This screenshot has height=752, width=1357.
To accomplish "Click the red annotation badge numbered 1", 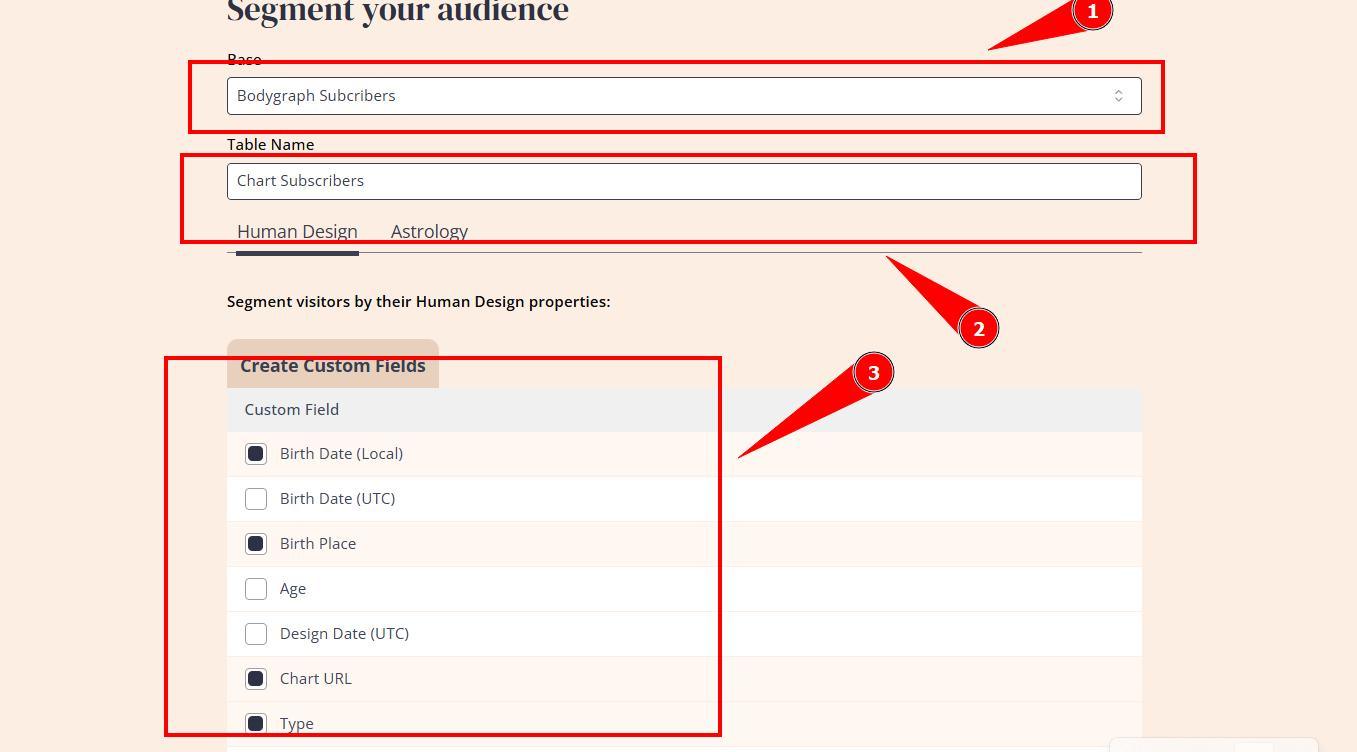I will (x=1092, y=12).
